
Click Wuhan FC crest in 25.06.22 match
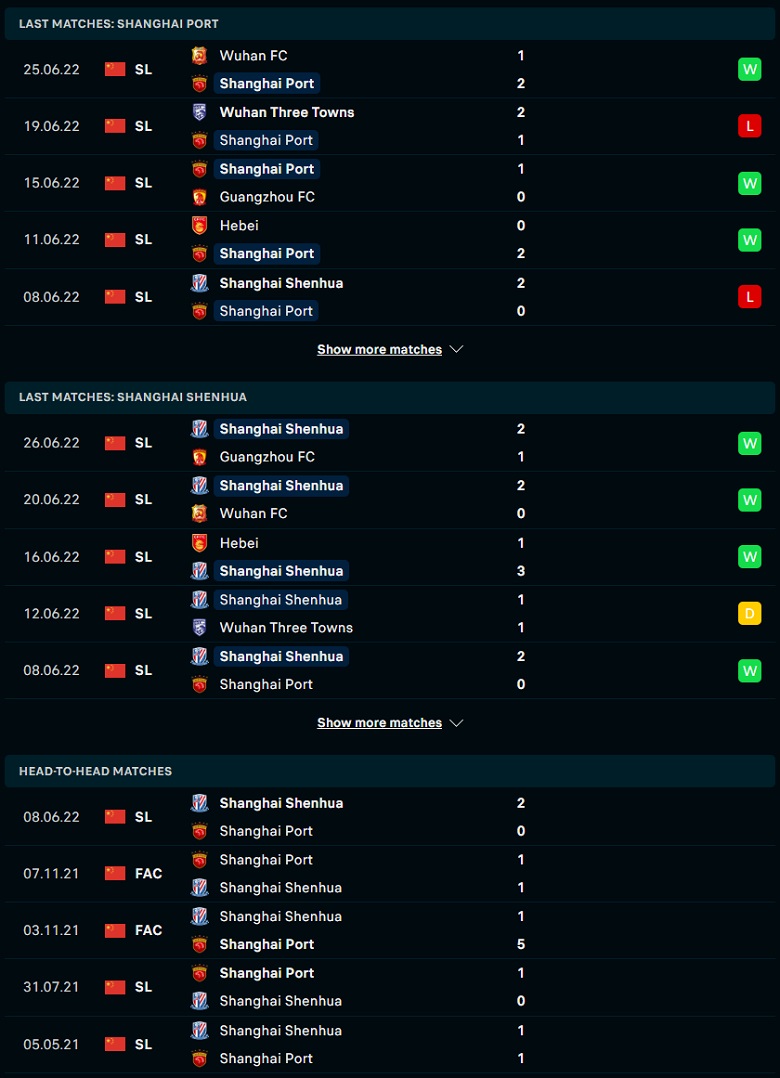coord(199,56)
